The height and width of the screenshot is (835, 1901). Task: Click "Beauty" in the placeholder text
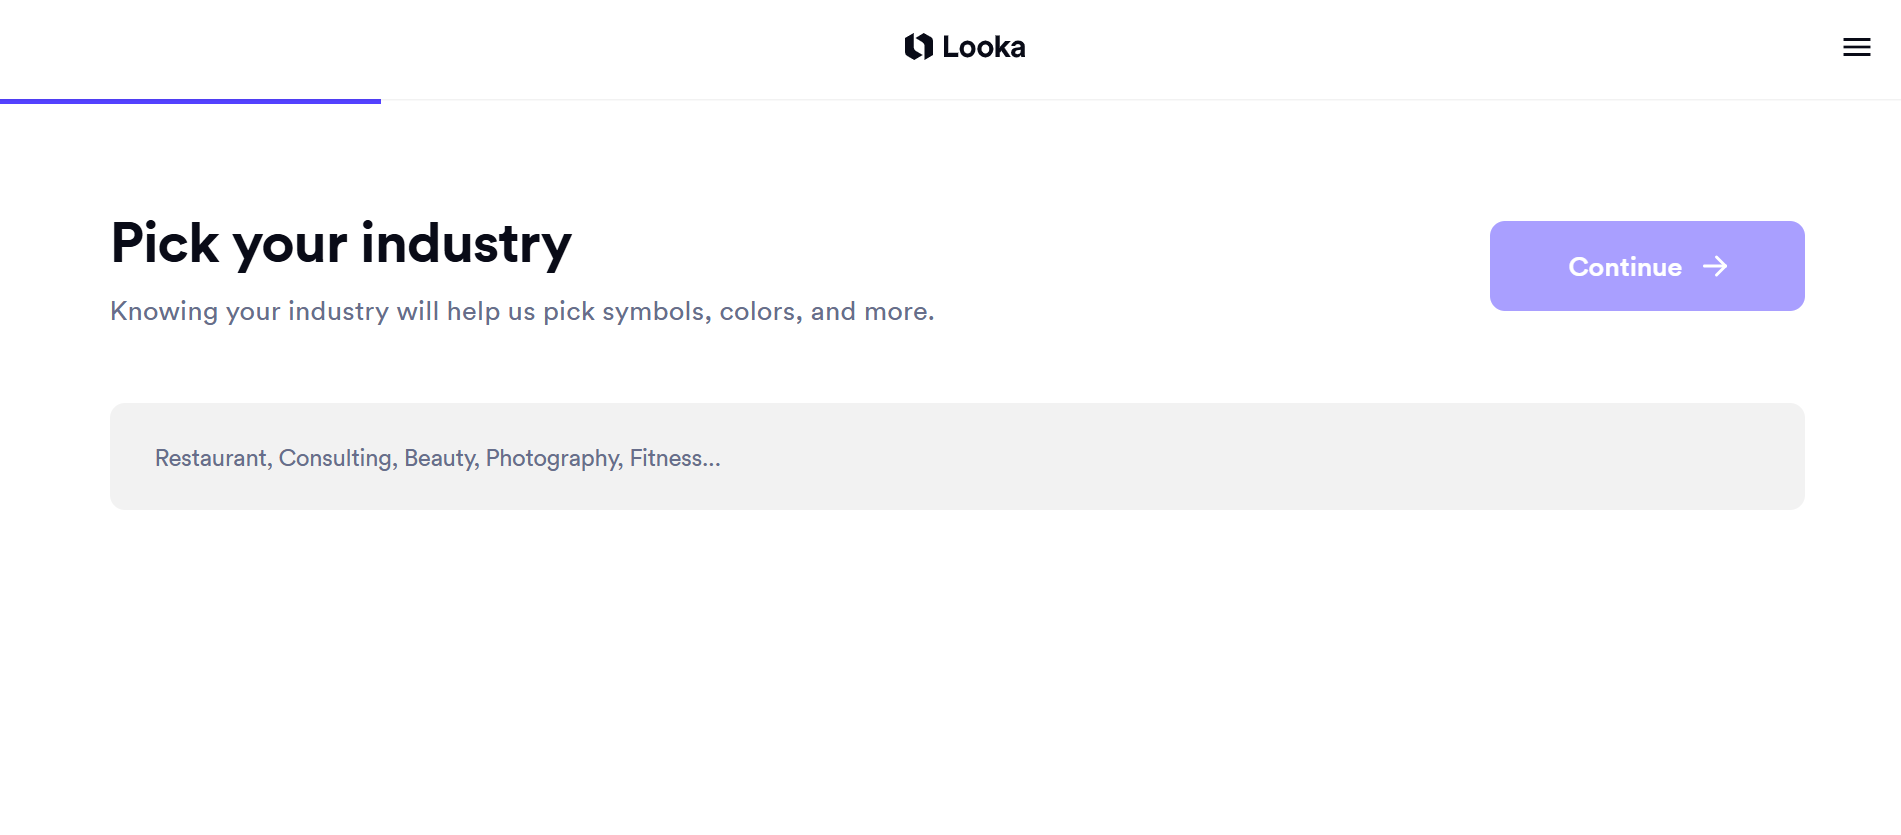440,458
